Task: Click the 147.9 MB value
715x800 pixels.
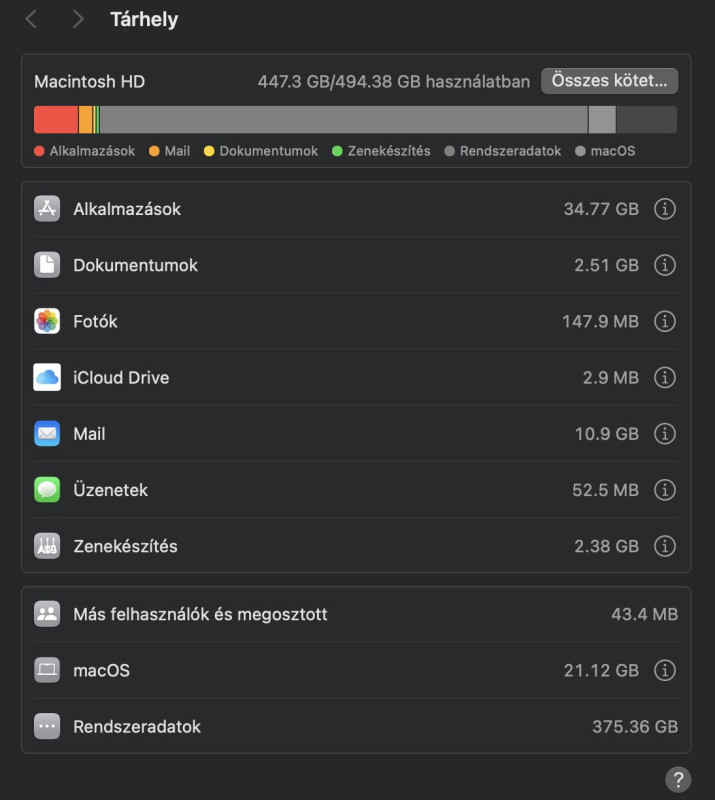Action: click(600, 321)
